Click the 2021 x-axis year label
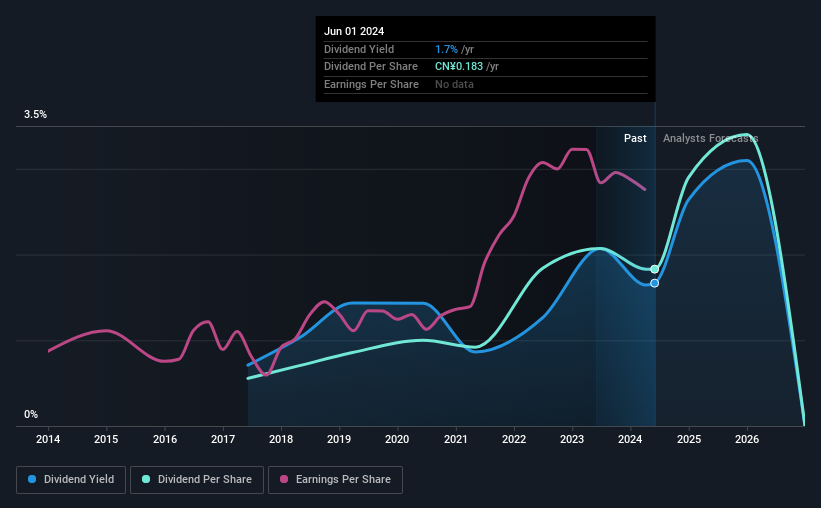Viewport: 821px width, 508px height. coord(456,439)
